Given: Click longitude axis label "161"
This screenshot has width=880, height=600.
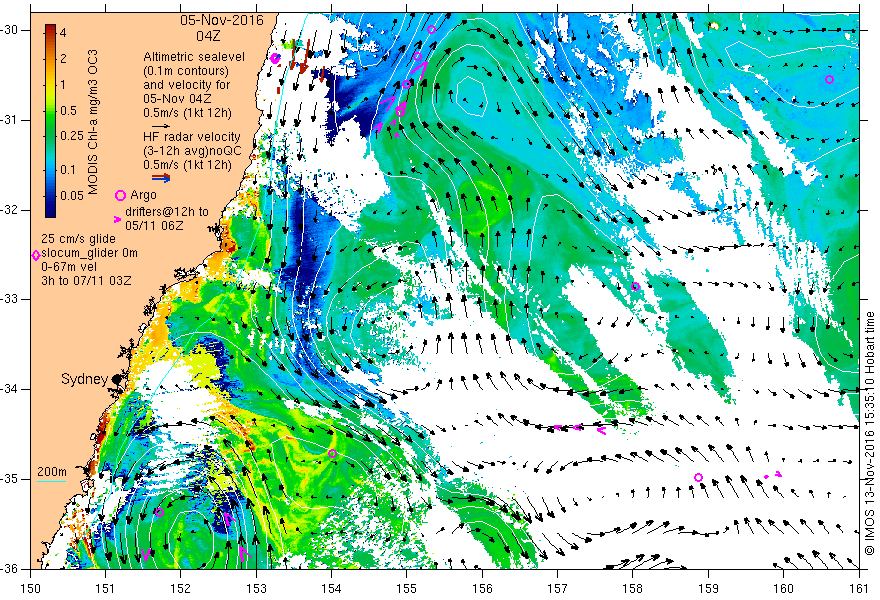Looking at the screenshot, I should pyautogui.click(x=859, y=588).
